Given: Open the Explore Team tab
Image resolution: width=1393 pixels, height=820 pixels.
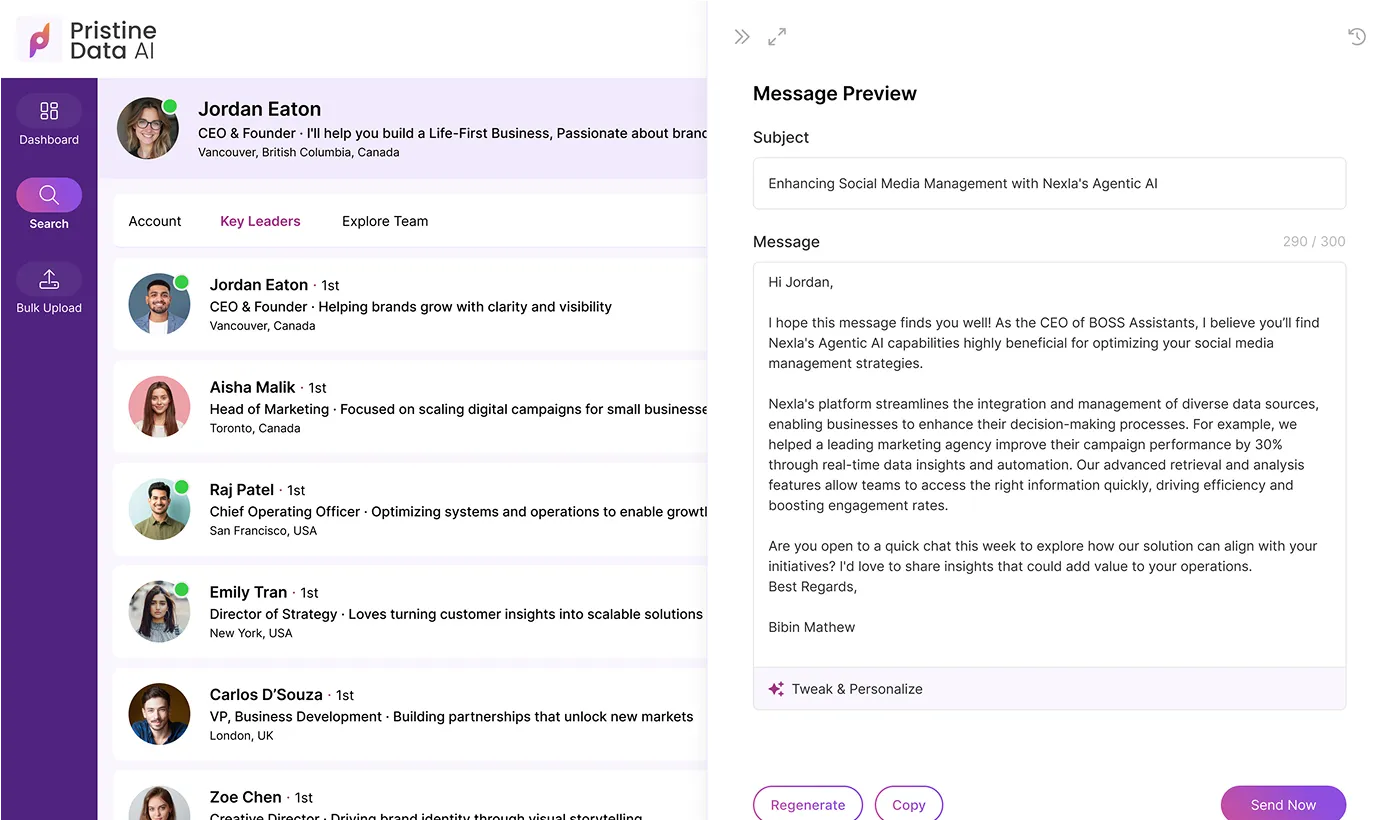Looking at the screenshot, I should [x=385, y=221].
